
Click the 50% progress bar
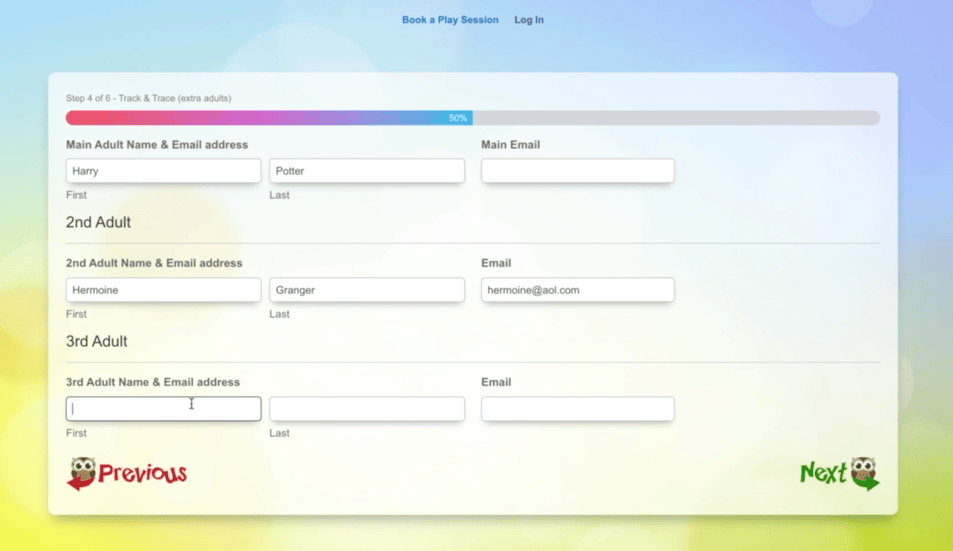(473, 118)
